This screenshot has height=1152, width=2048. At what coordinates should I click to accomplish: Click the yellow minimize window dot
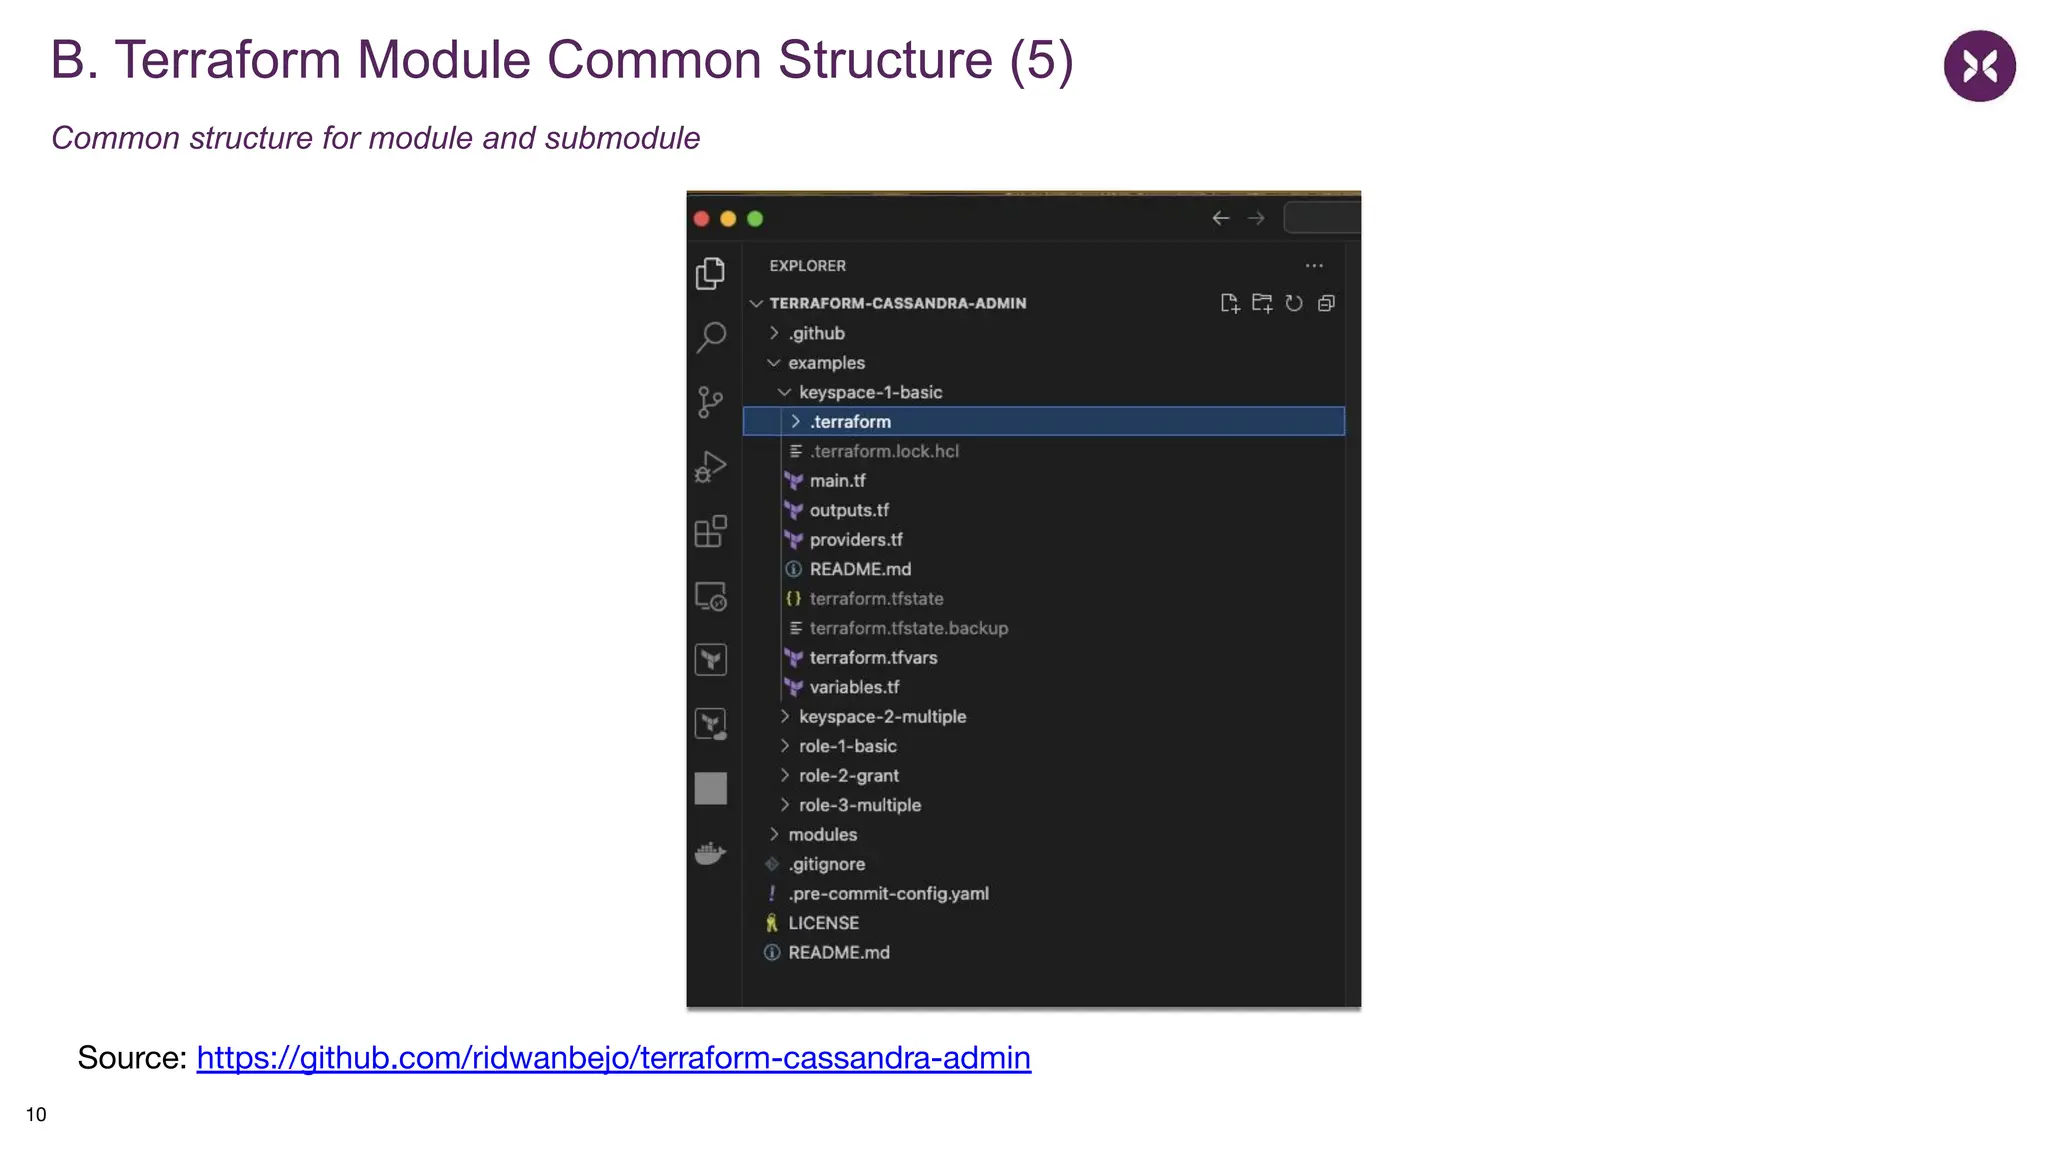[x=728, y=219]
